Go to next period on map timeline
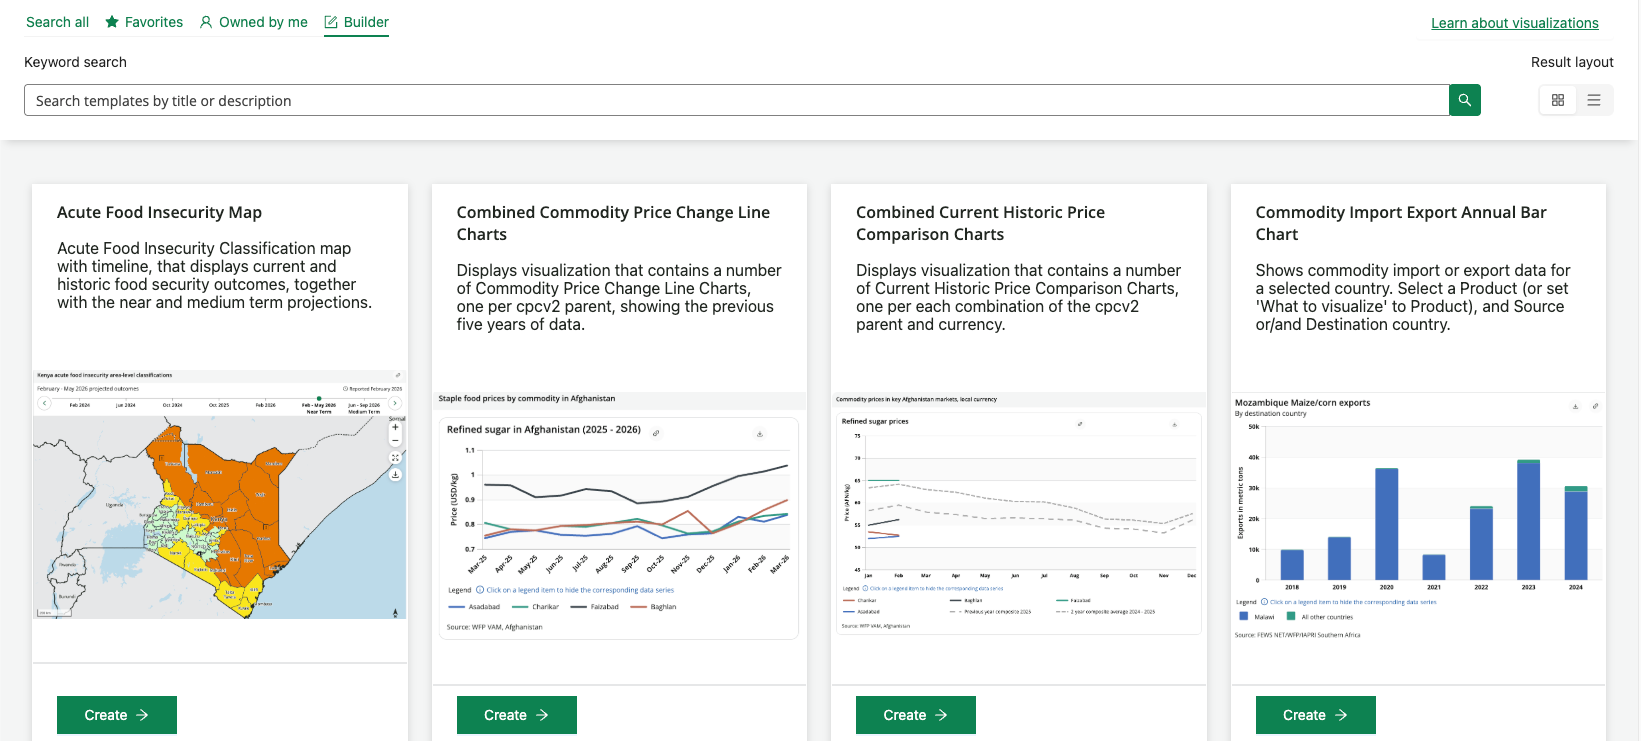The width and height of the screenshot is (1641, 741). [x=395, y=403]
